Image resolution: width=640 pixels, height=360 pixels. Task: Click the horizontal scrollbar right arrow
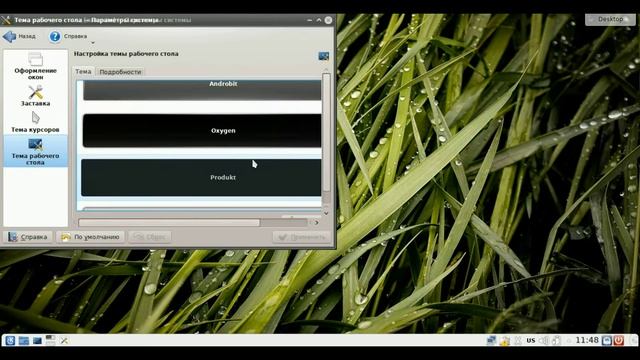tap(316, 222)
